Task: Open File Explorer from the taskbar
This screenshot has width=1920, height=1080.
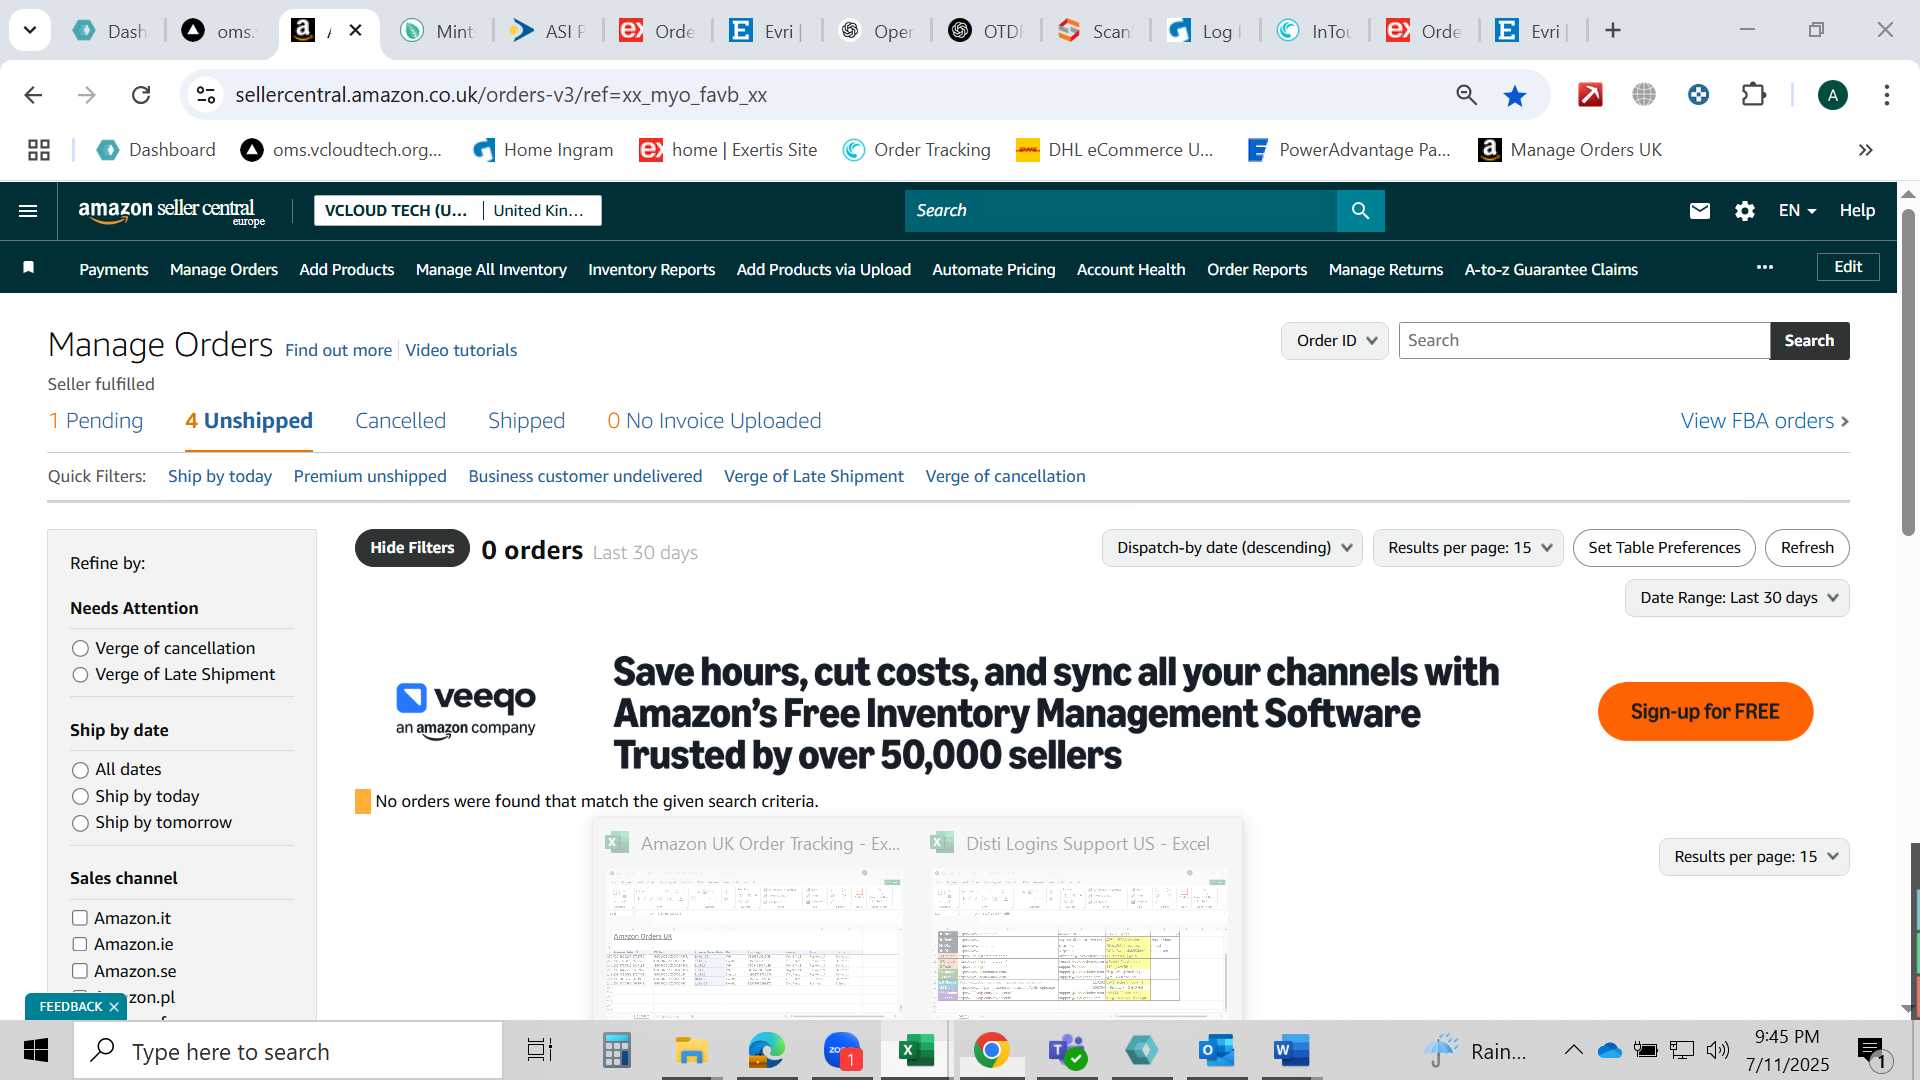Action: point(691,1050)
